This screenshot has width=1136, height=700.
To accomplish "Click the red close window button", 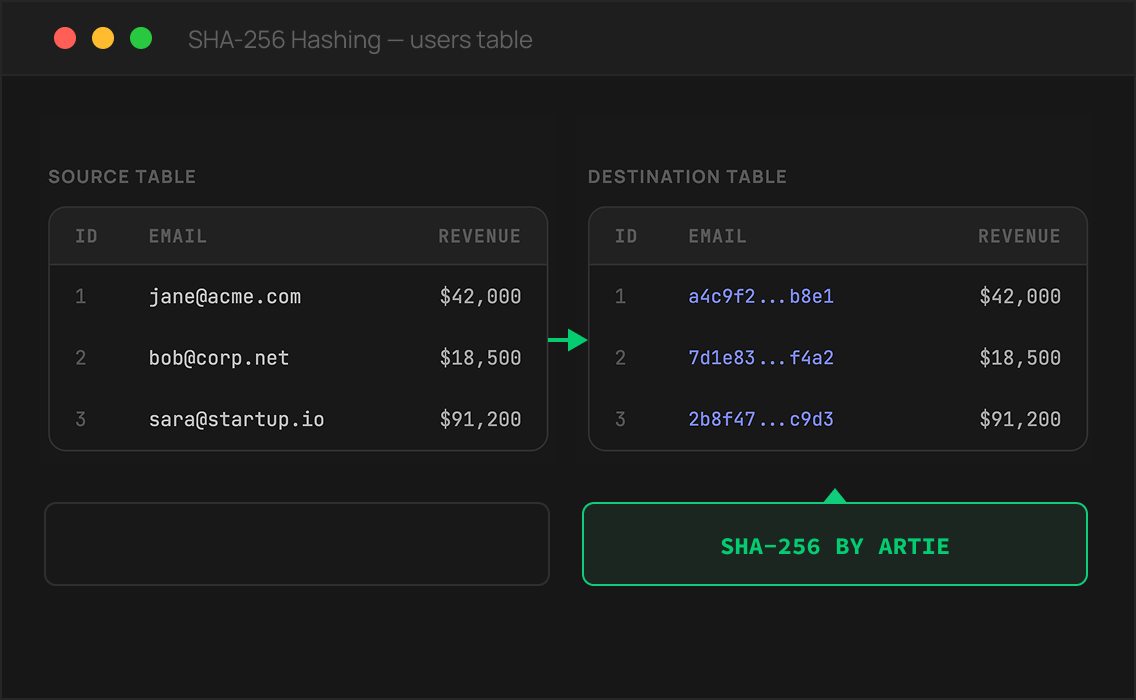I will (x=65, y=38).
